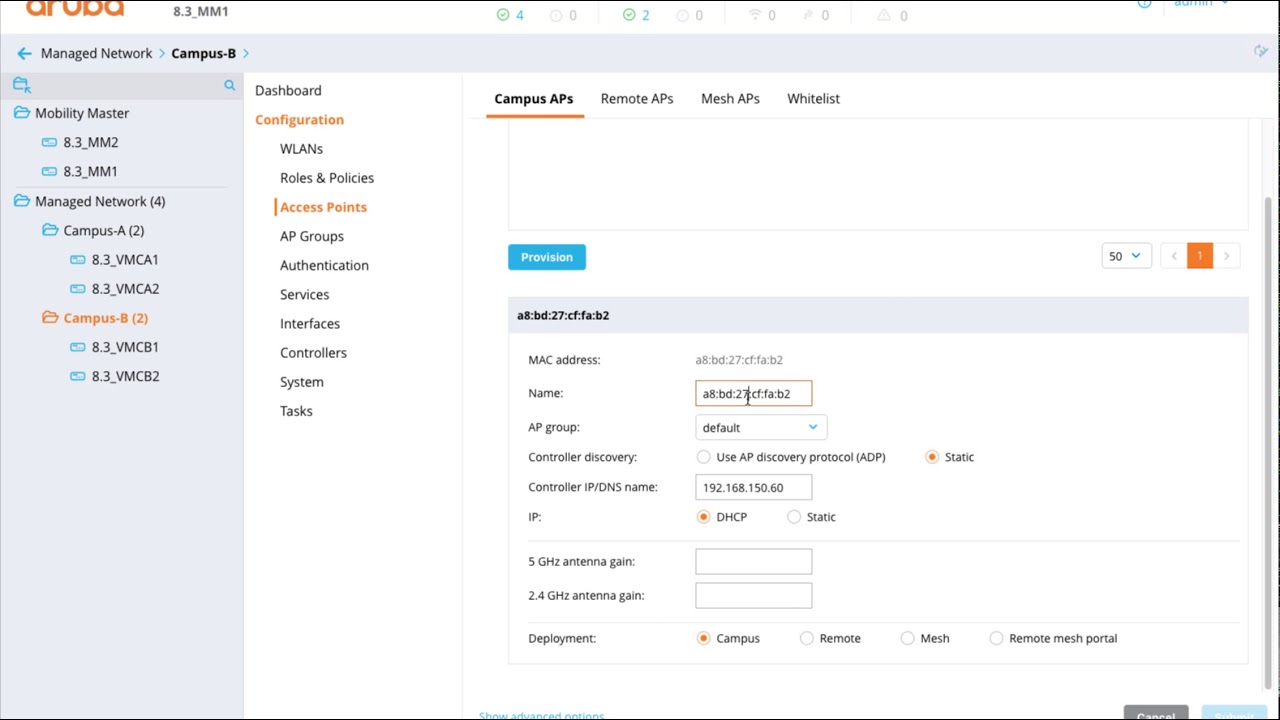Select Static for IP

tap(794, 517)
